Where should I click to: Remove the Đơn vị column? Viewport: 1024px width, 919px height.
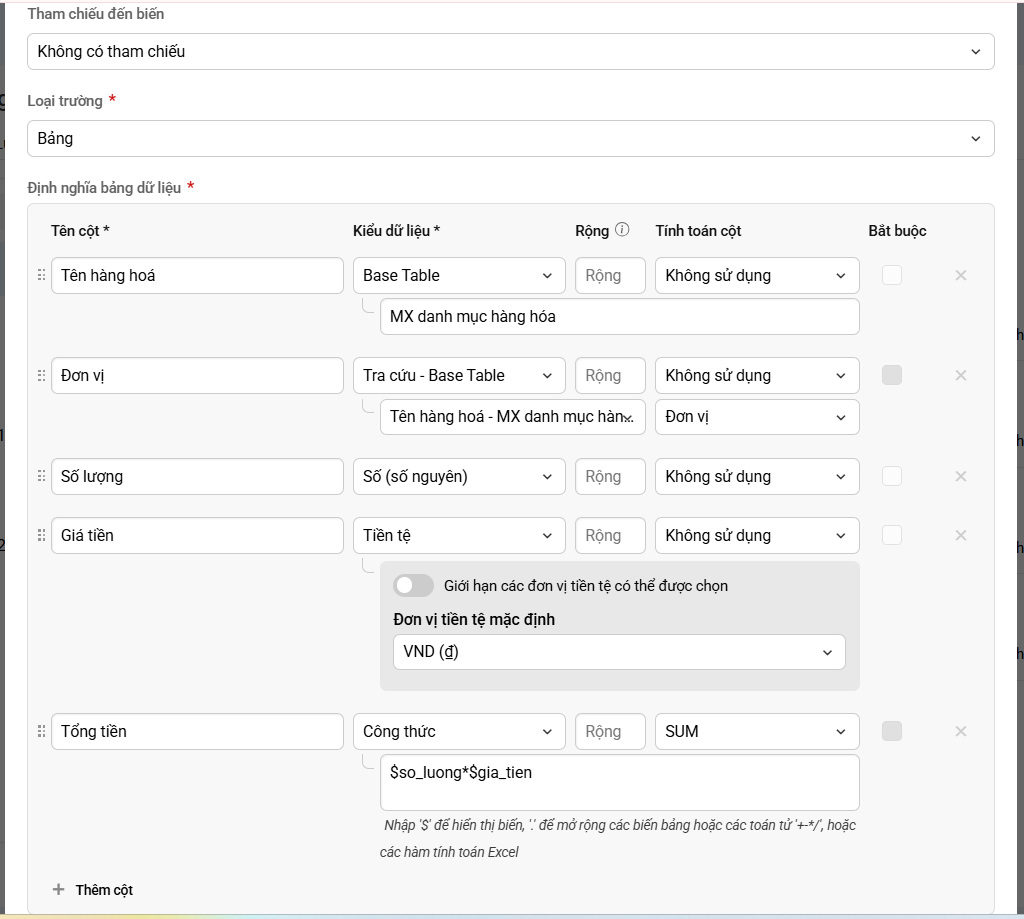pyautogui.click(x=961, y=375)
